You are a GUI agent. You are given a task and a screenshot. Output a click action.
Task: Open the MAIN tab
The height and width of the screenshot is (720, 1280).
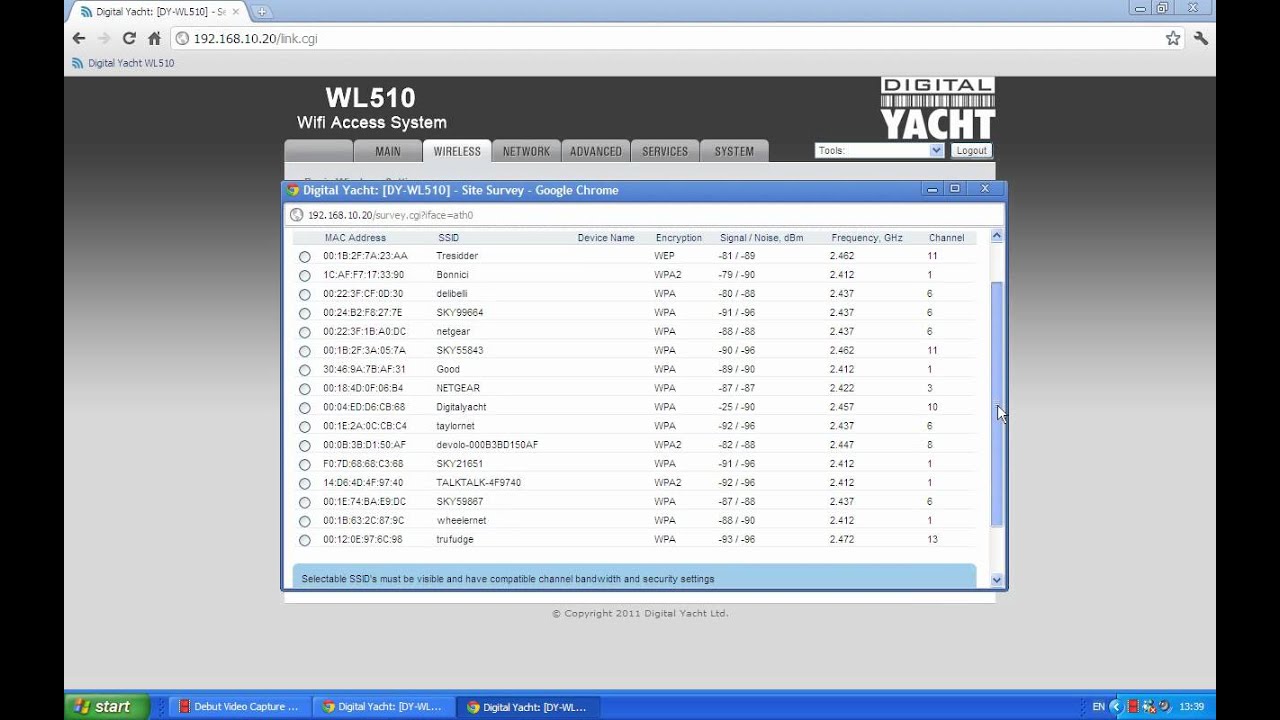[x=388, y=151]
